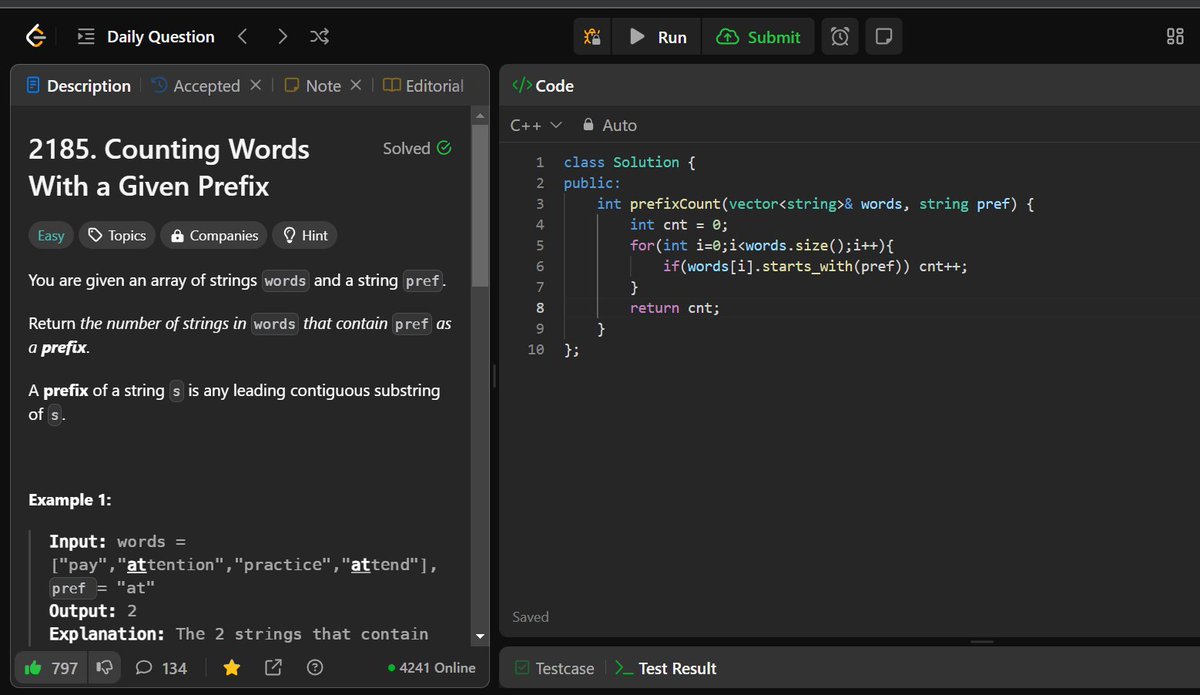Click the Easy difficulty tag

51,236
